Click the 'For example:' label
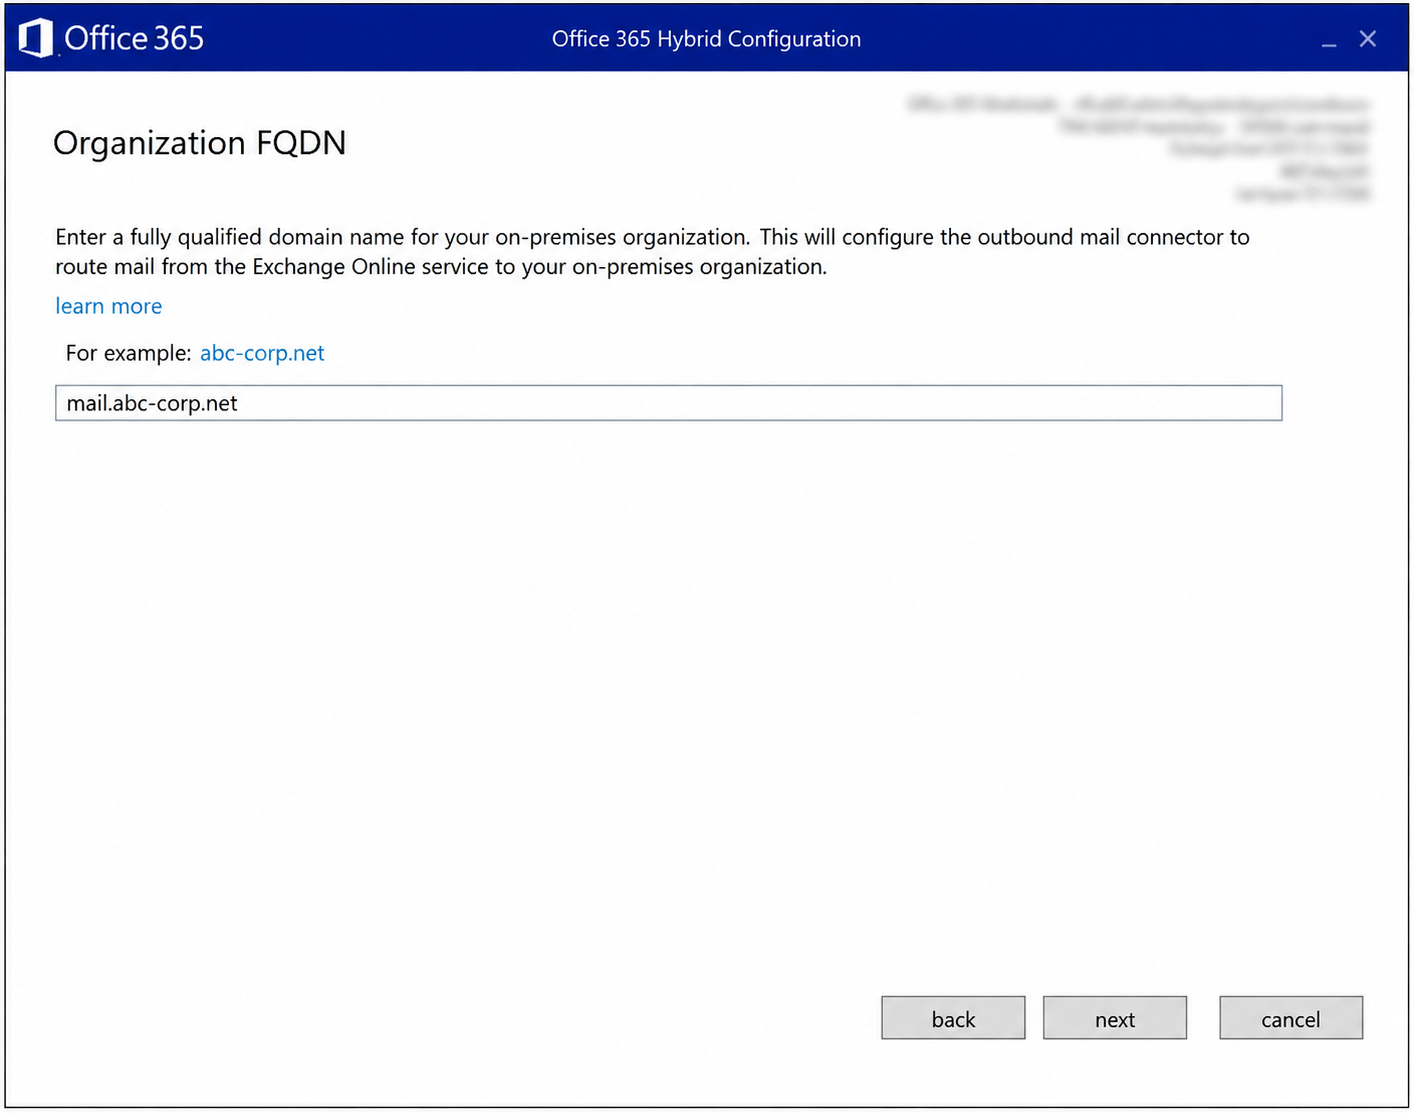The width and height of the screenshot is (1414, 1113). [x=128, y=353]
